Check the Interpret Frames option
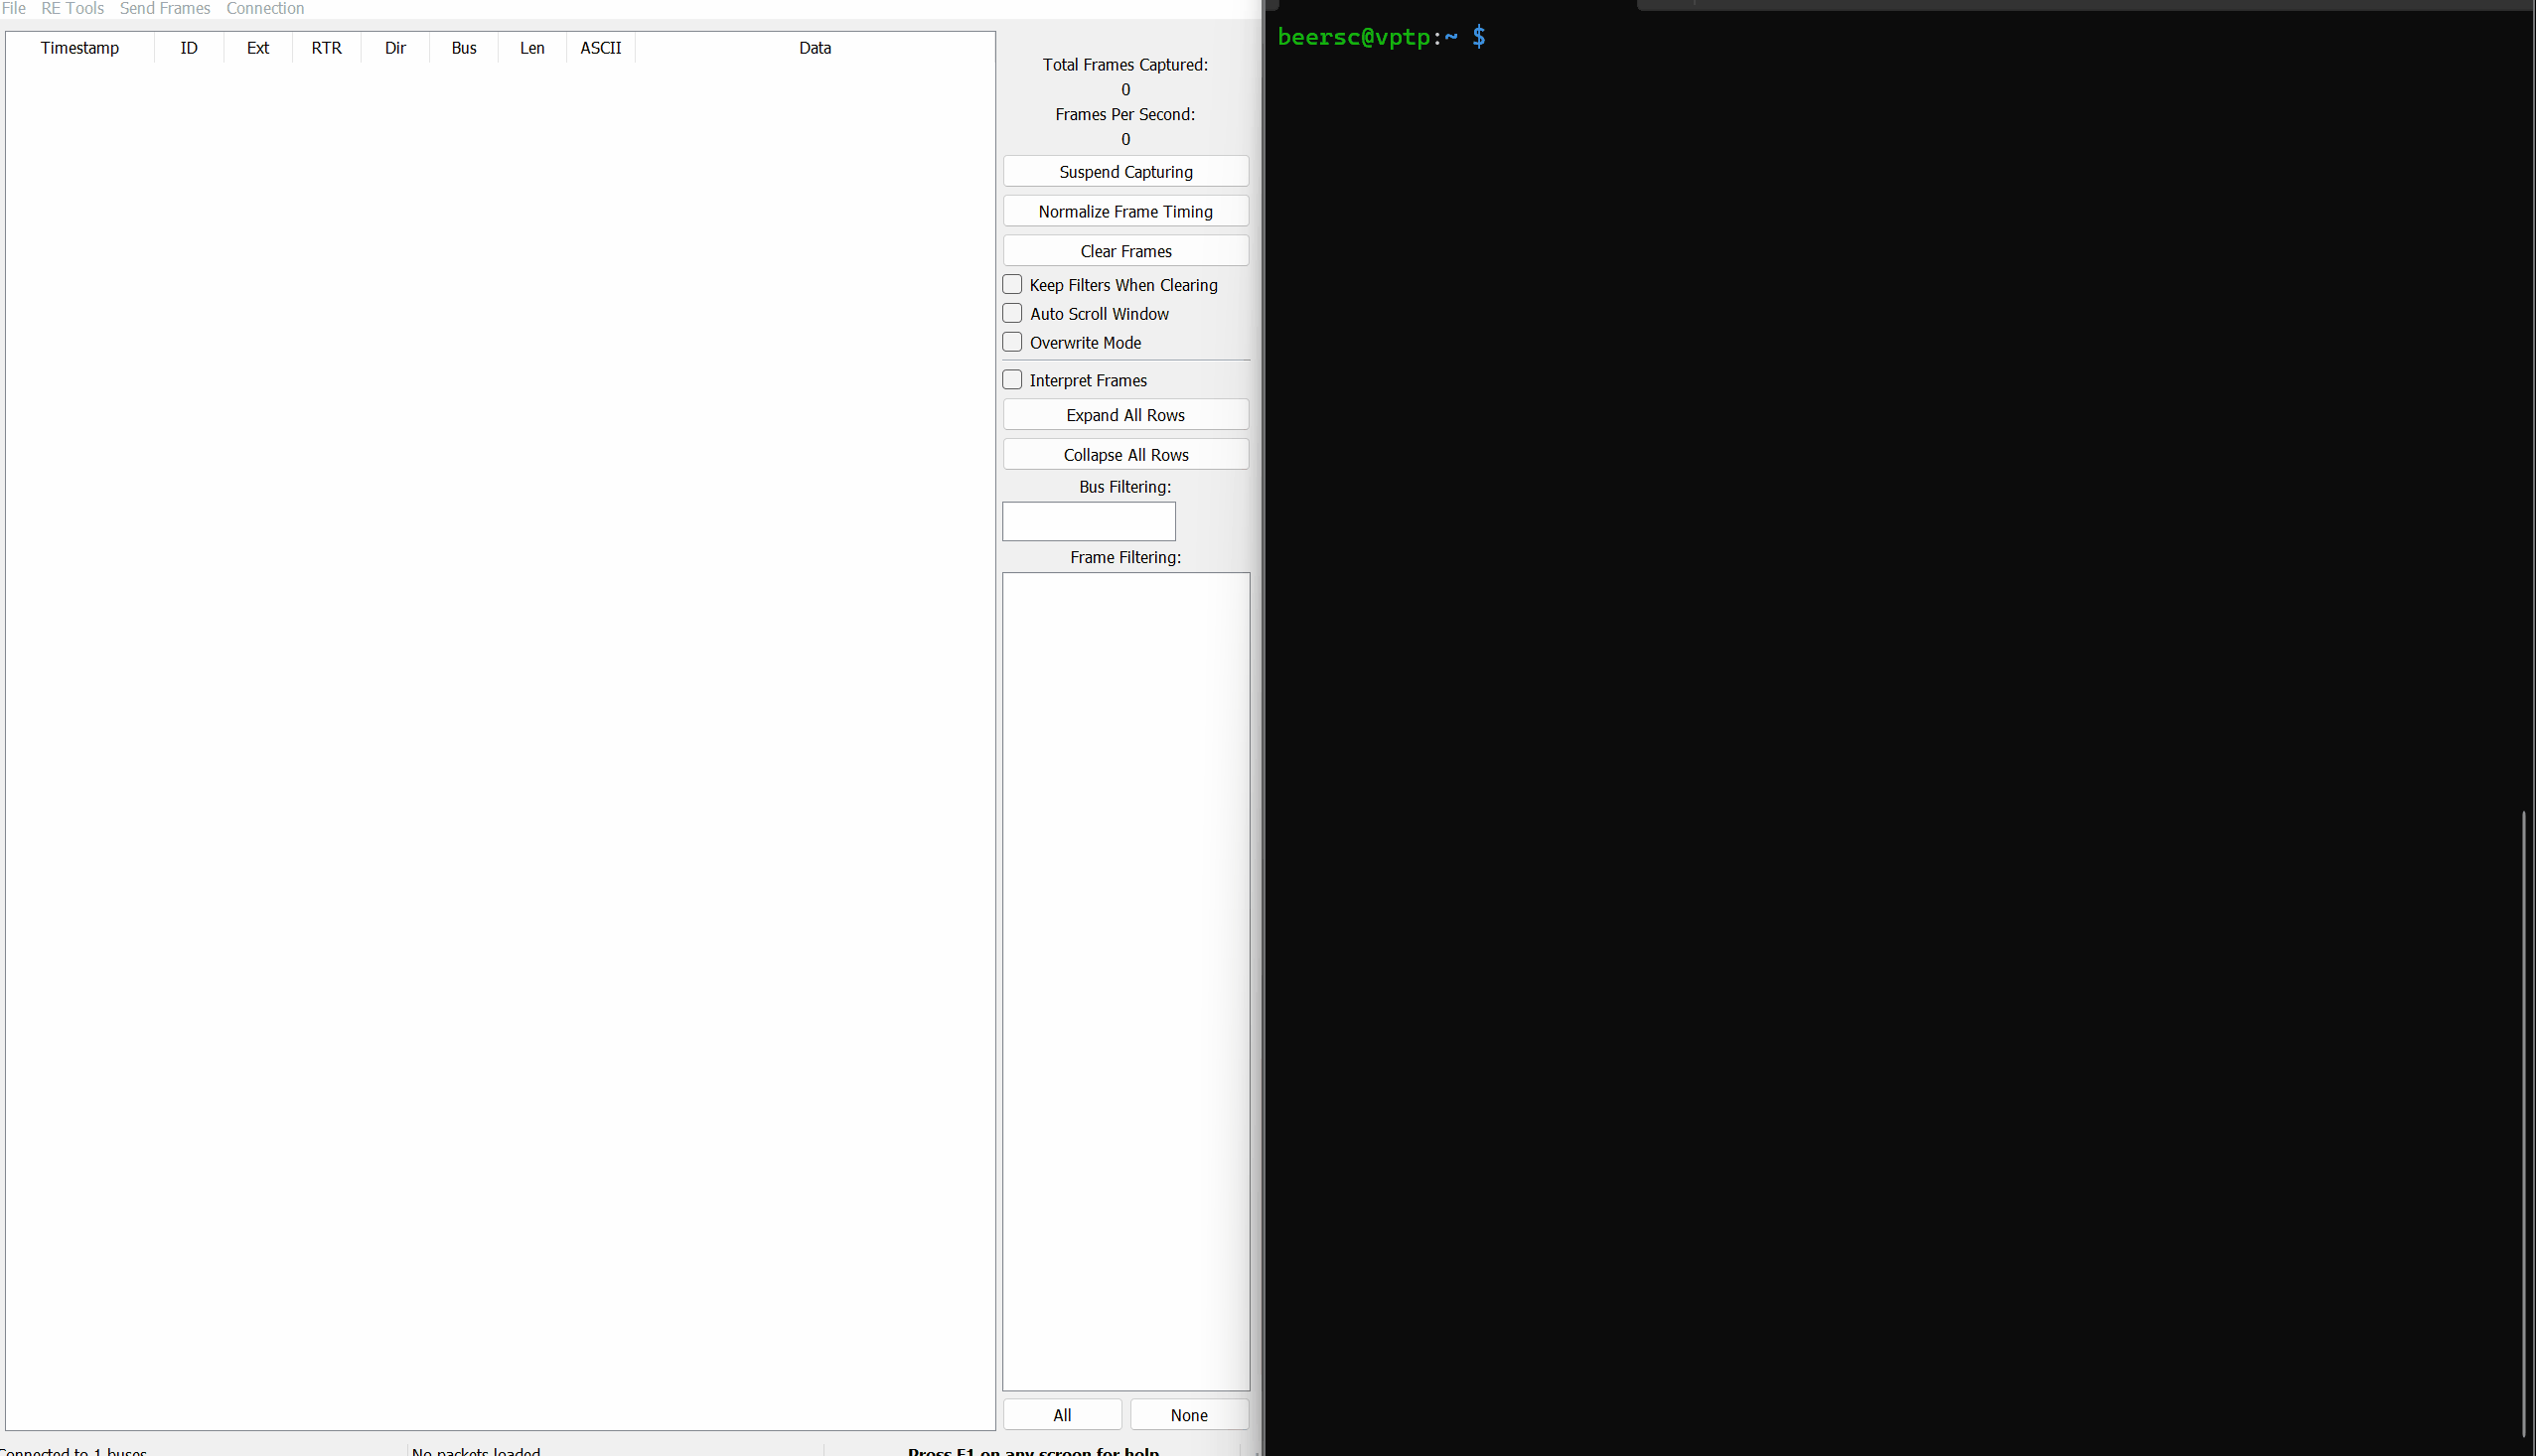2536x1456 pixels. (x=1012, y=380)
